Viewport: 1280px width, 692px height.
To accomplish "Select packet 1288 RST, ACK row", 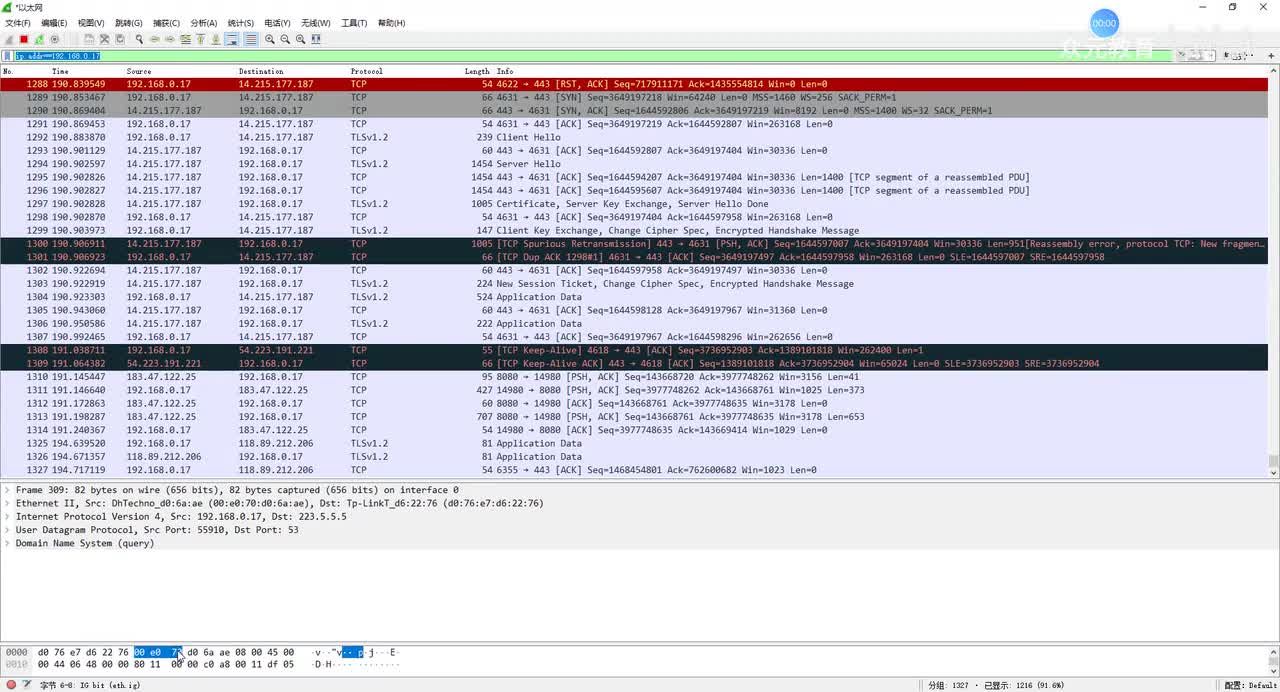I will [634, 84].
